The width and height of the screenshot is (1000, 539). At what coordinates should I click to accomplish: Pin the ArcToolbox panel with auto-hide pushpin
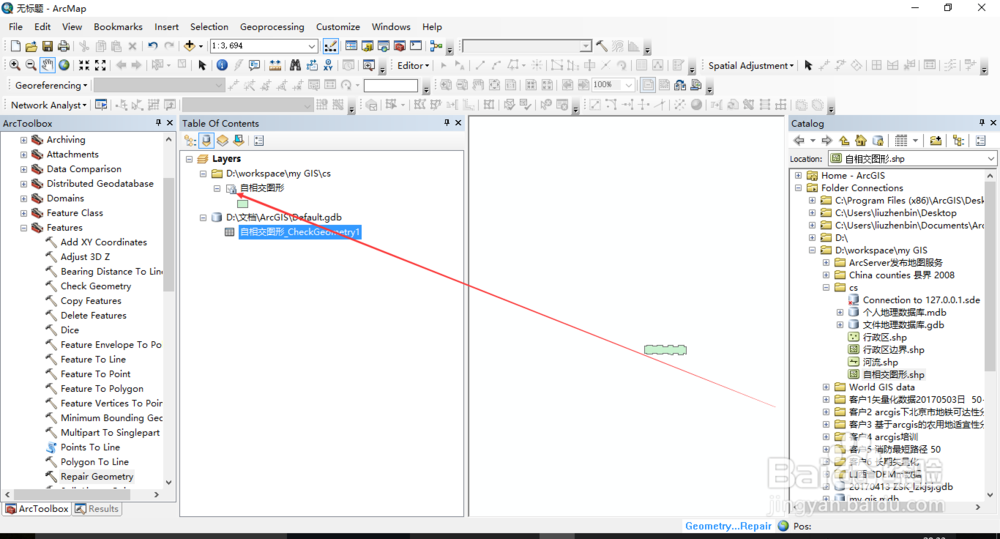tap(158, 122)
